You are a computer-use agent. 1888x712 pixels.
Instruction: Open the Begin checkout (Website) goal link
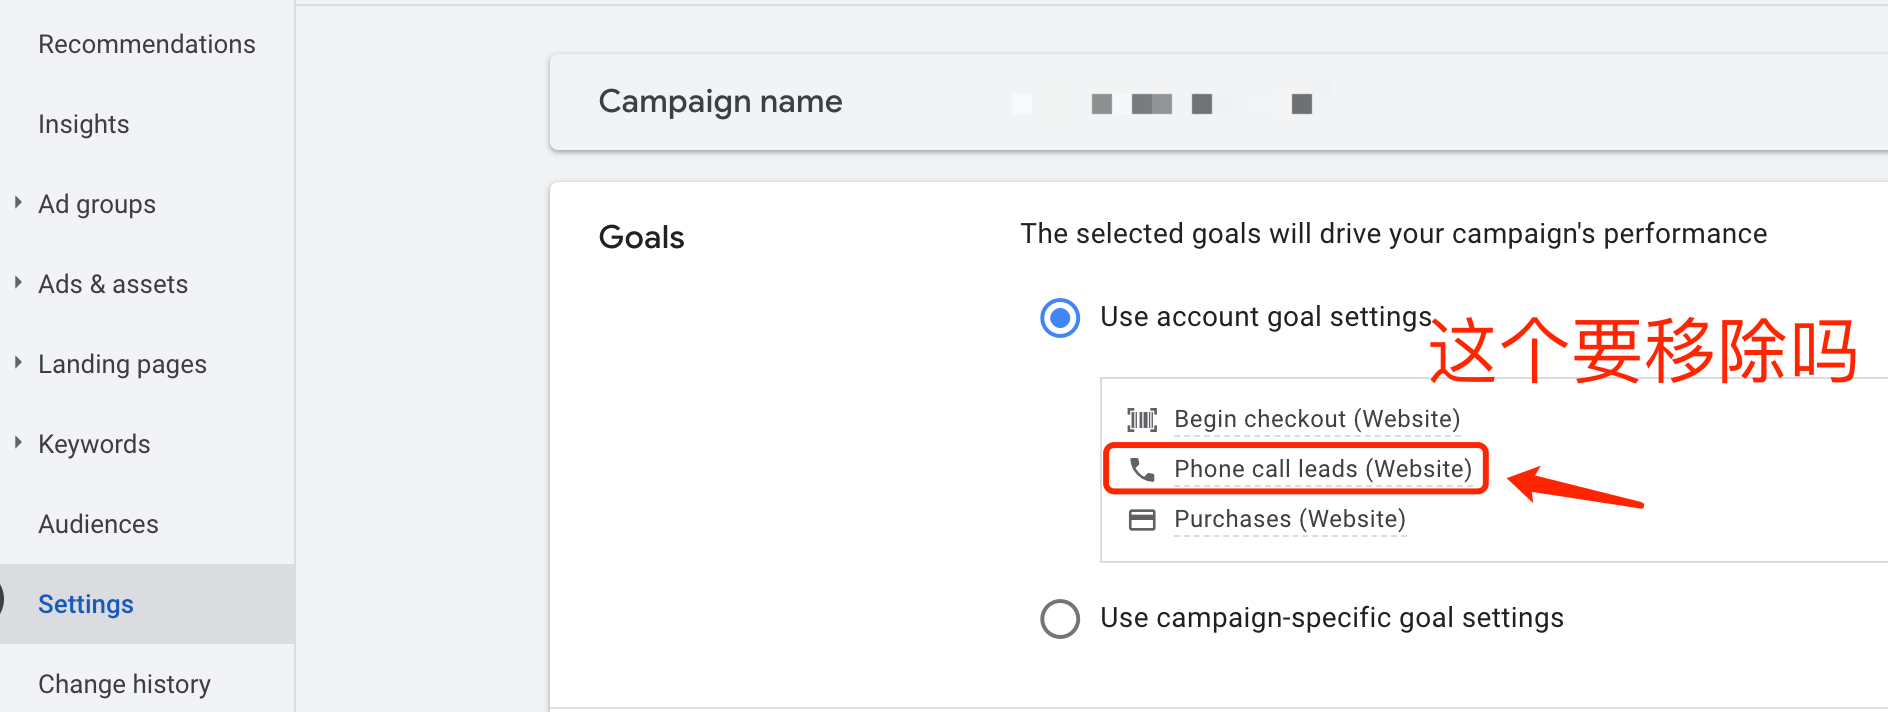(1316, 419)
